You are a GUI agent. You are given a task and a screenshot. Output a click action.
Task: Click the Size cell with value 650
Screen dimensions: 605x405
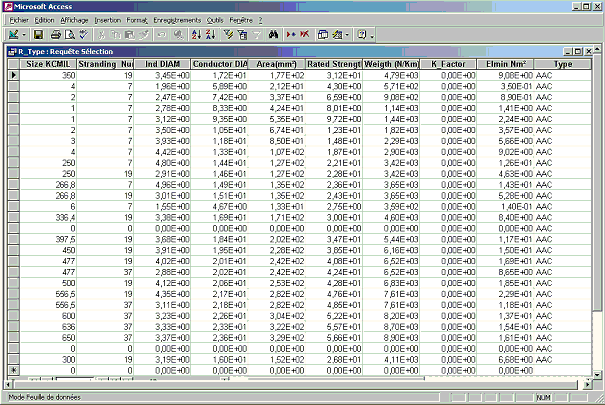coord(48,338)
